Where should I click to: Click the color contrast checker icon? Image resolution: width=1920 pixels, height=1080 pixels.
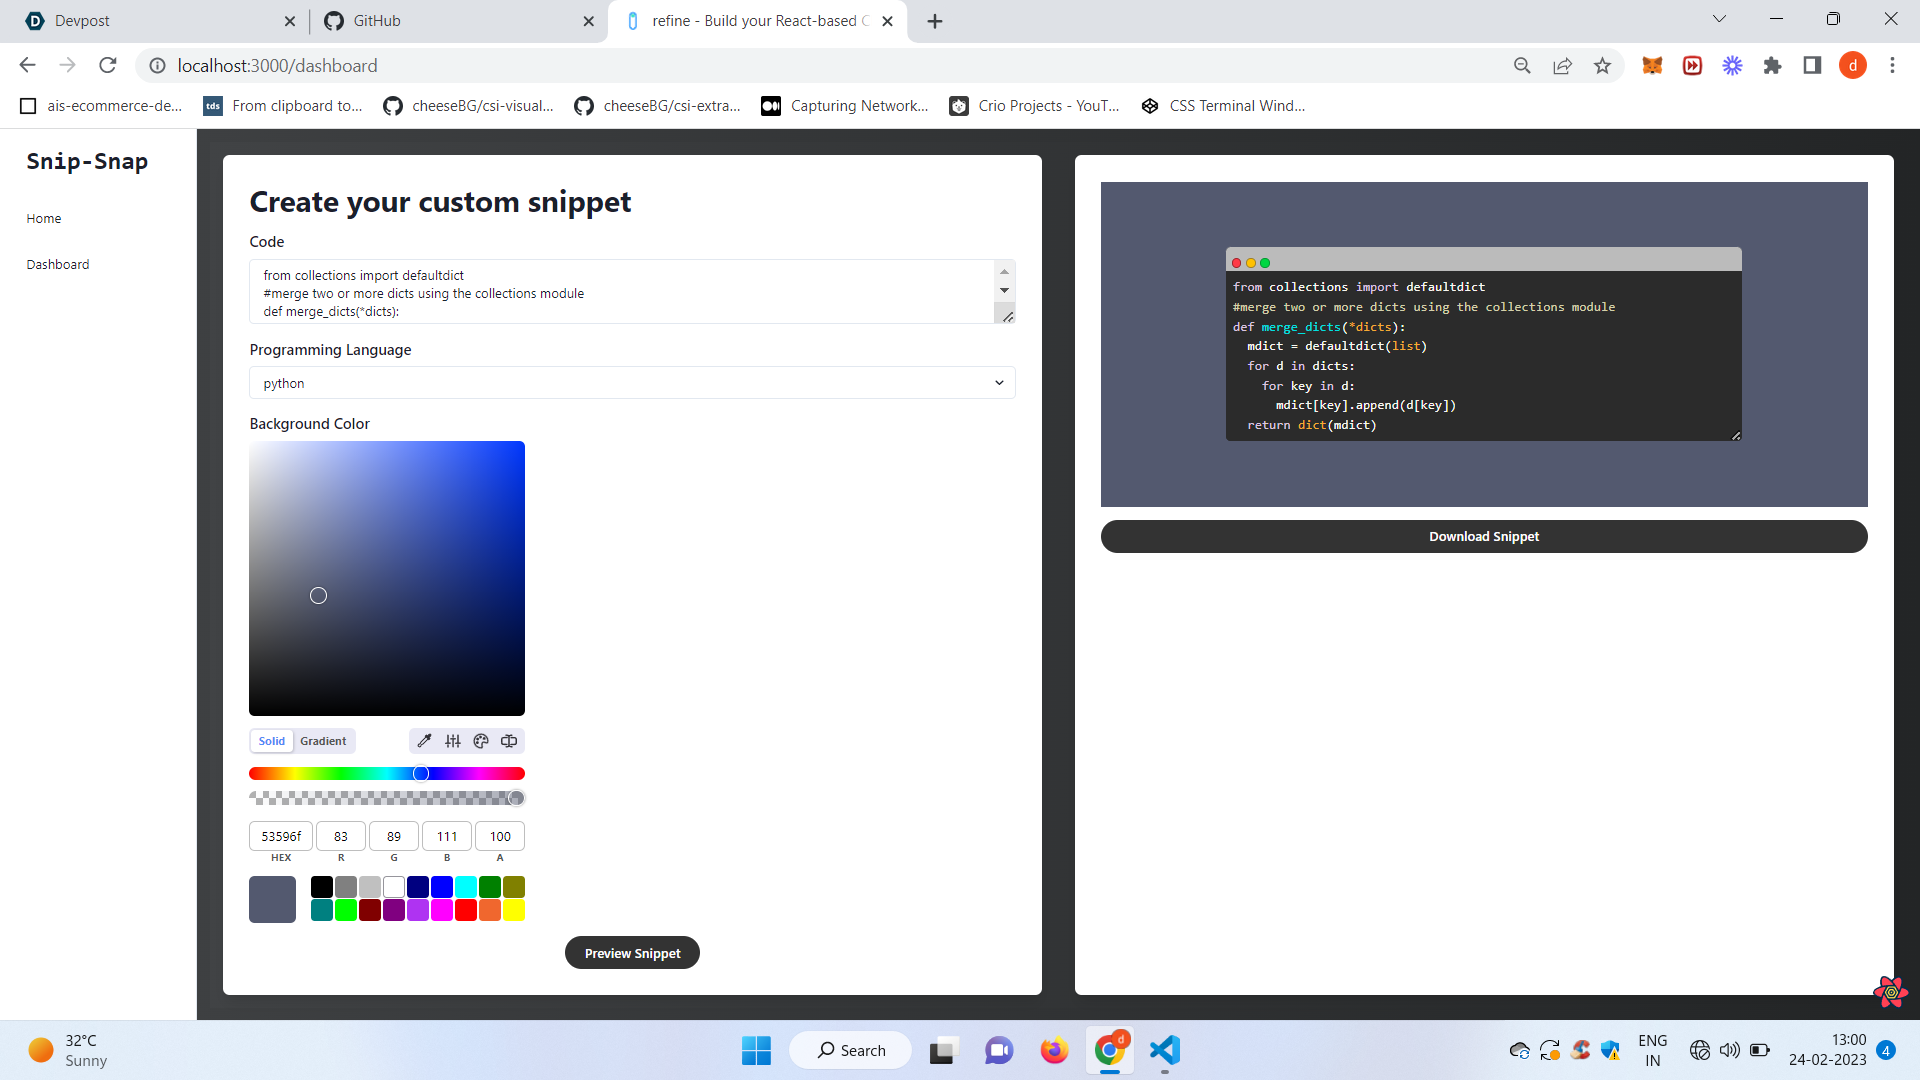pyautogui.click(x=510, y=740)
